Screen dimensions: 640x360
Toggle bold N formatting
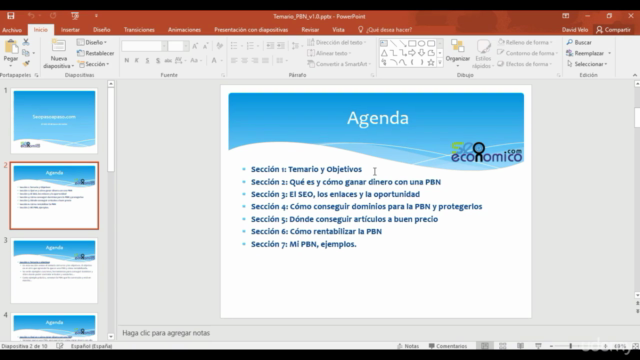point(127,60)
